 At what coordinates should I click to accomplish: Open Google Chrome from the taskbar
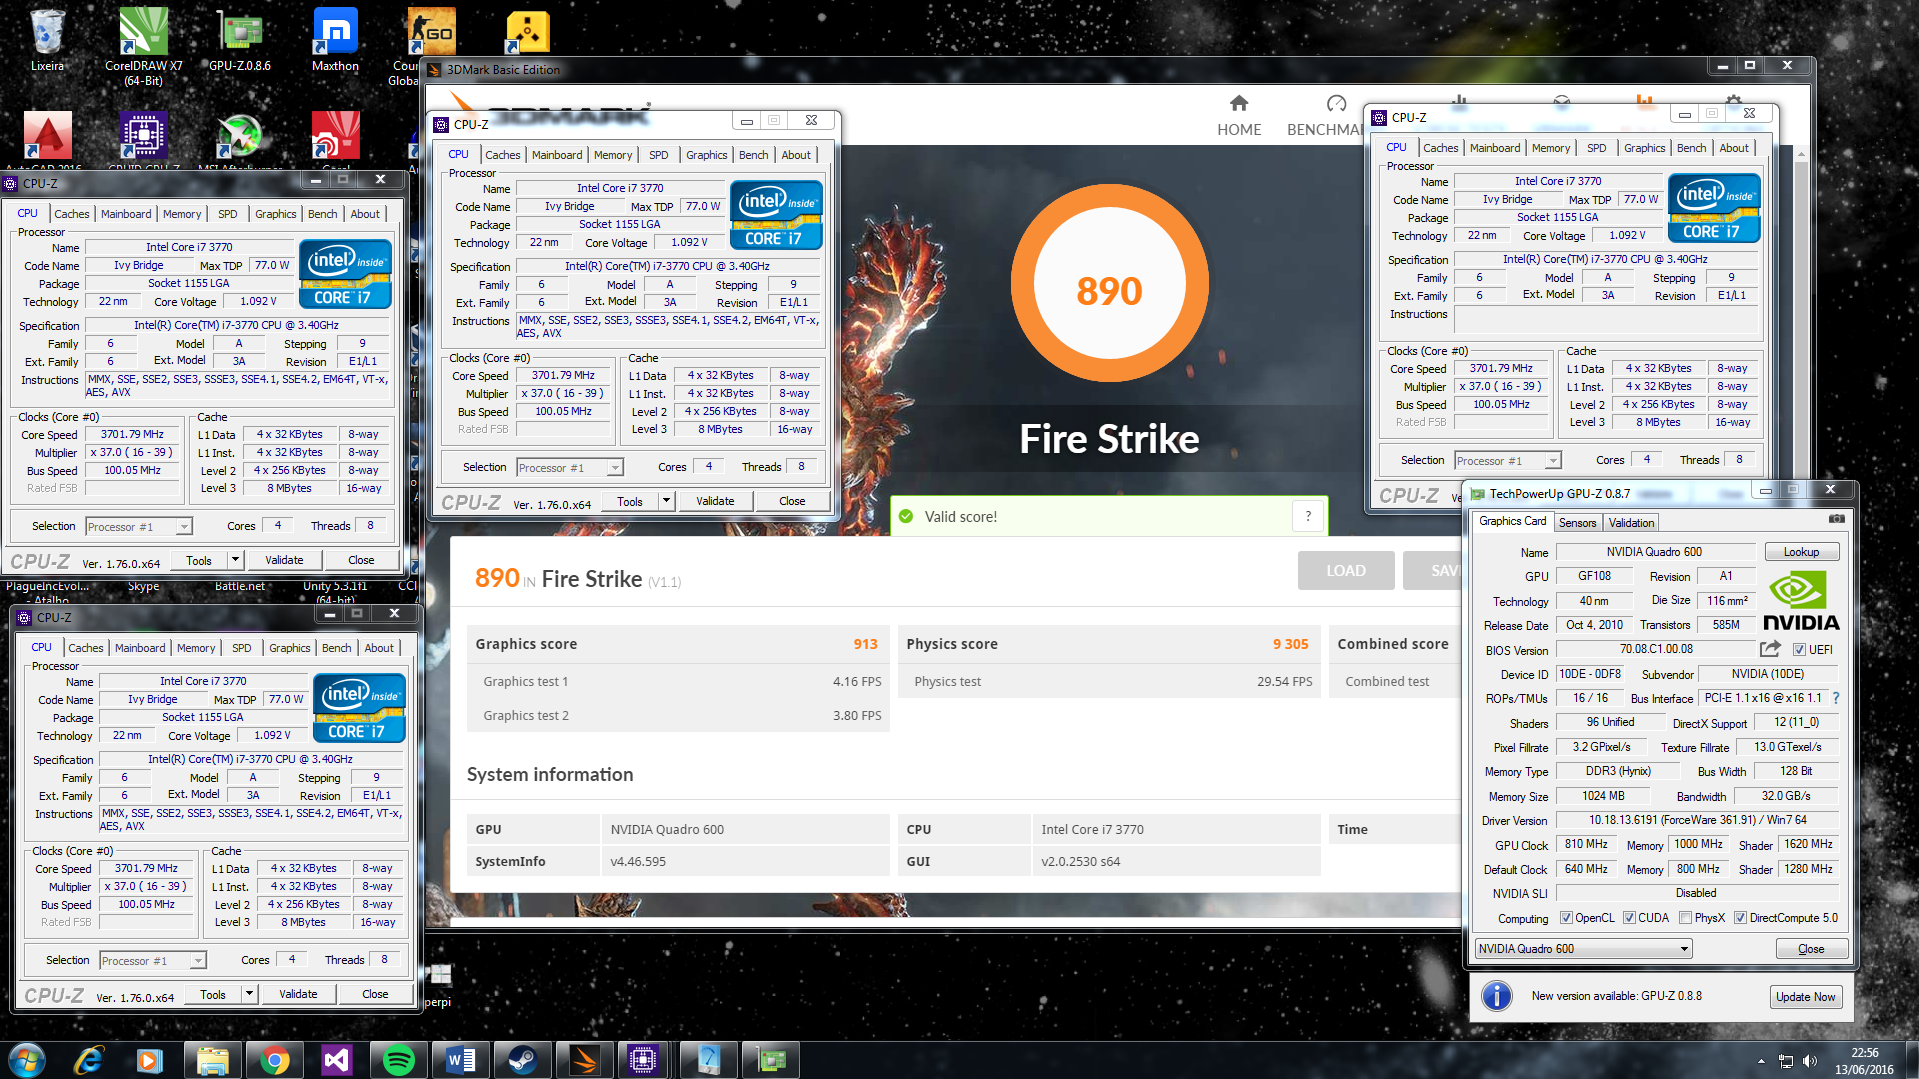point(274,1060)
